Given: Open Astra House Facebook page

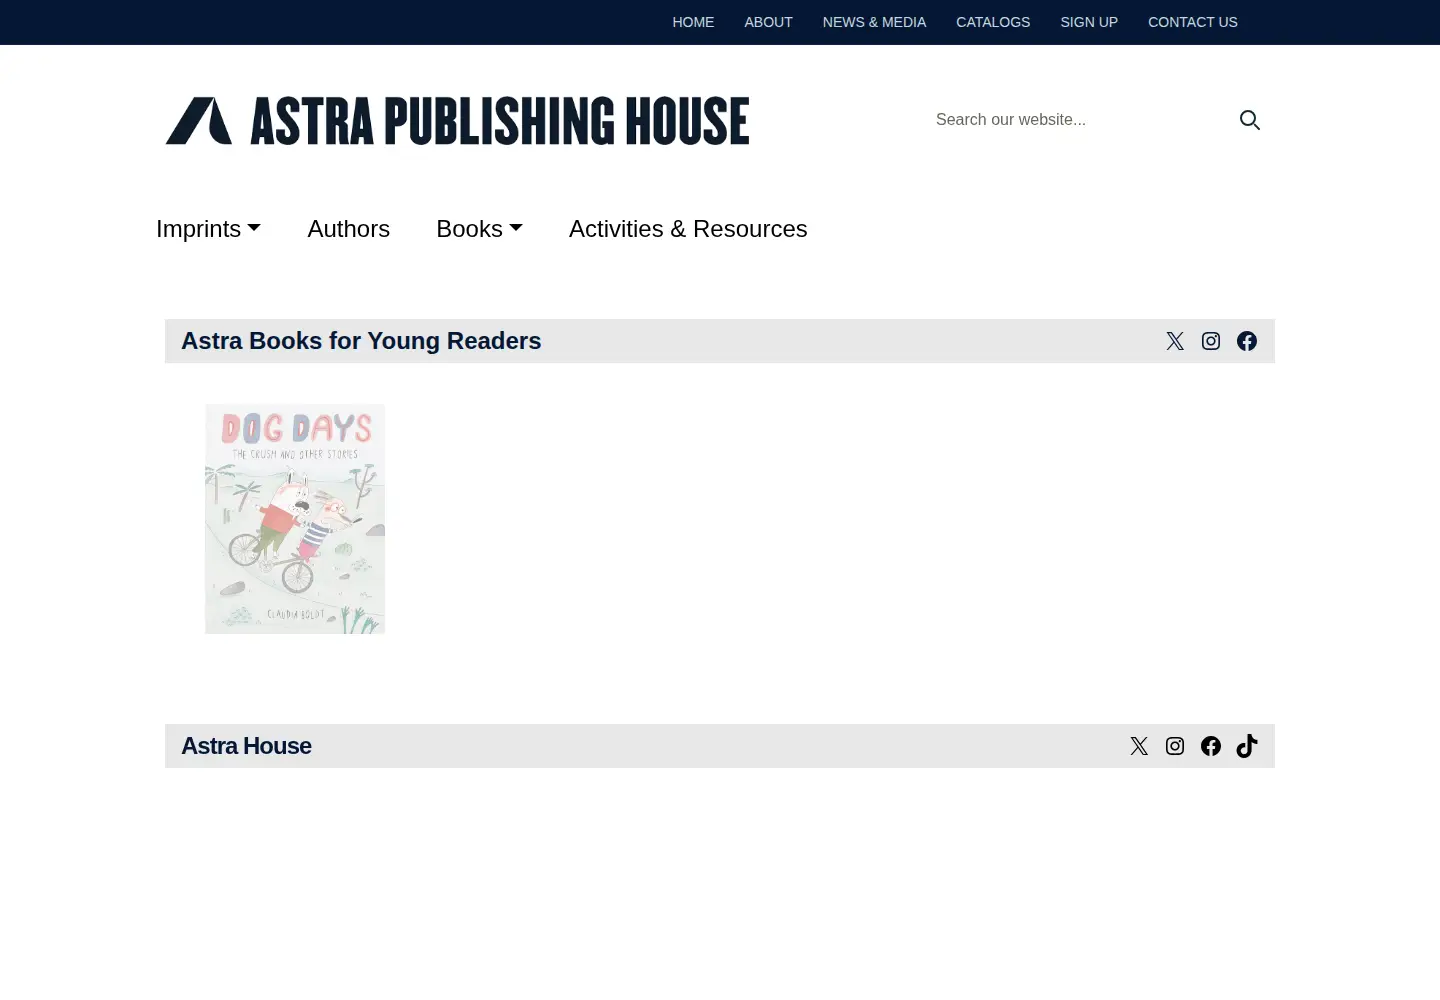Looking at the screenshot, I should 1211,746.
